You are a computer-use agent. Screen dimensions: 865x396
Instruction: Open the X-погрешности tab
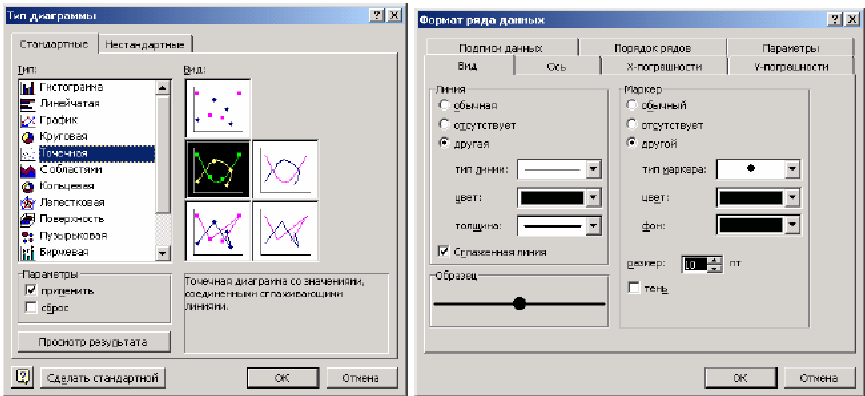663,67
